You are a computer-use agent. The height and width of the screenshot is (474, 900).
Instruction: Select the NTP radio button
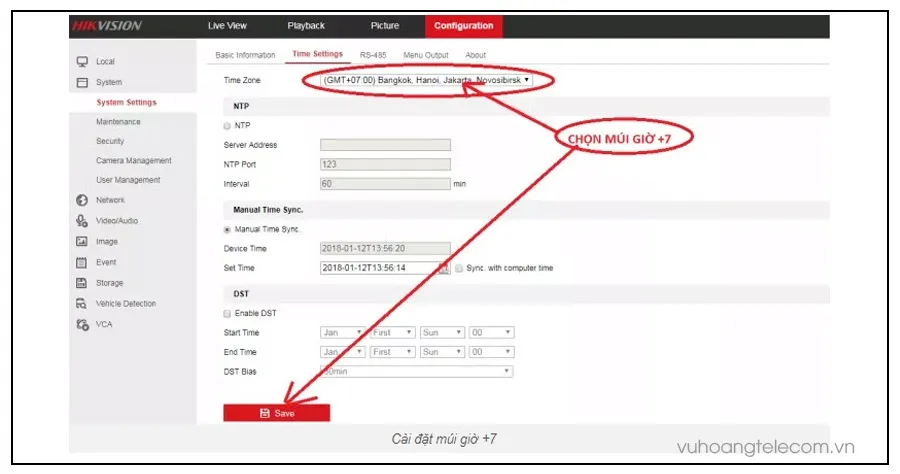tap(227, 126)
